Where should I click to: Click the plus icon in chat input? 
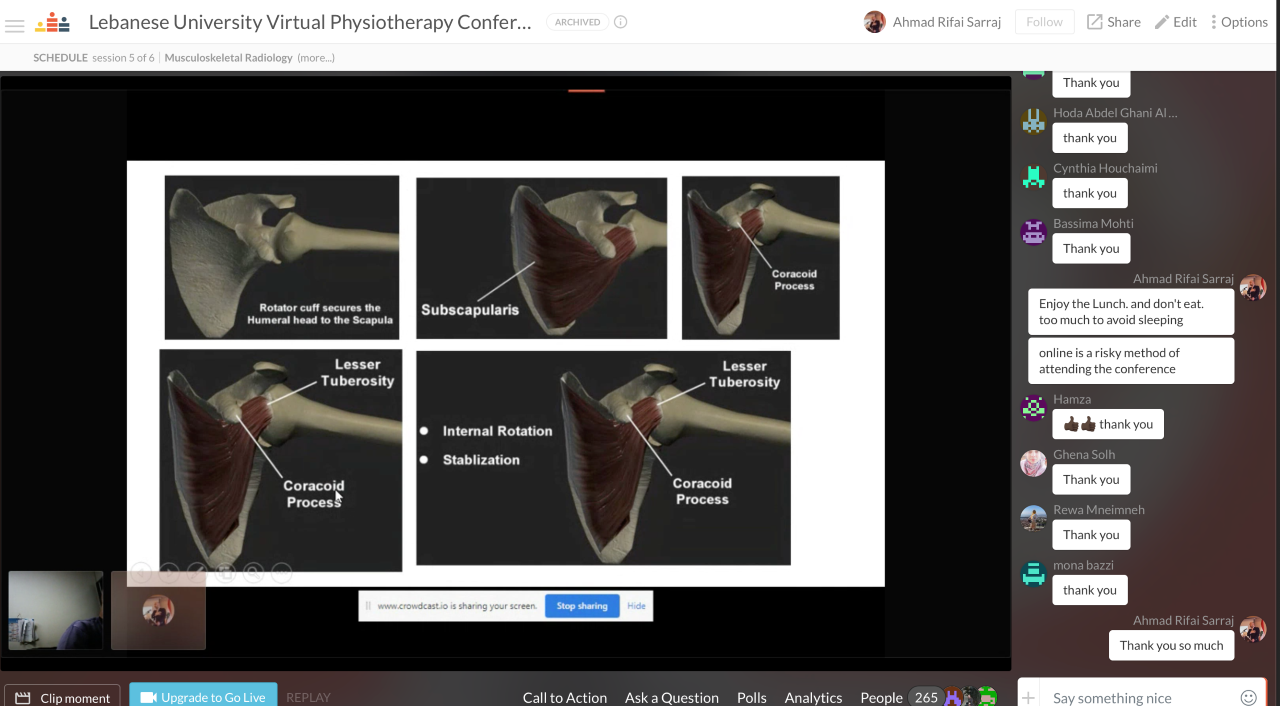coord(1030,697)
